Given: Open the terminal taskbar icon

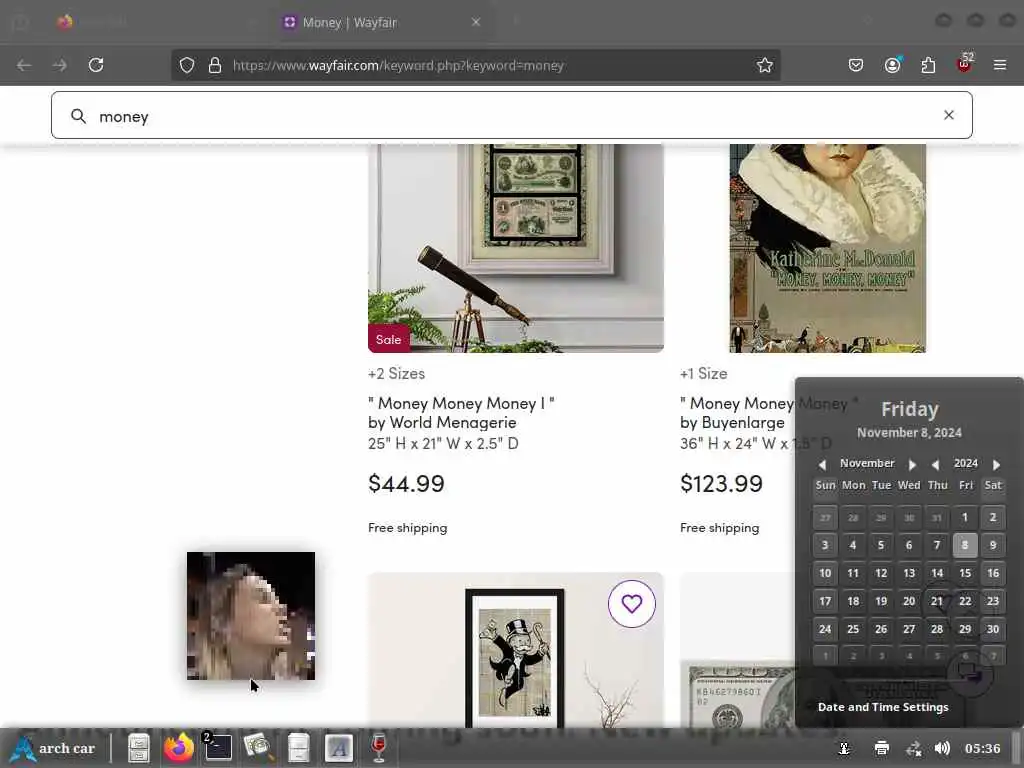Looking at the screenshot, I should point(218,748).
